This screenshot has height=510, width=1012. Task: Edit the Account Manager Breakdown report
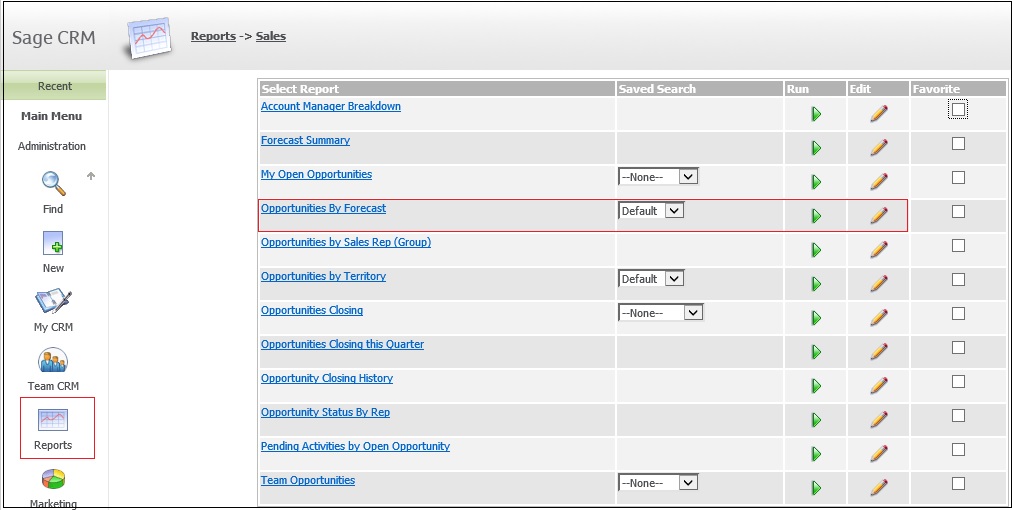coord(878,114)
